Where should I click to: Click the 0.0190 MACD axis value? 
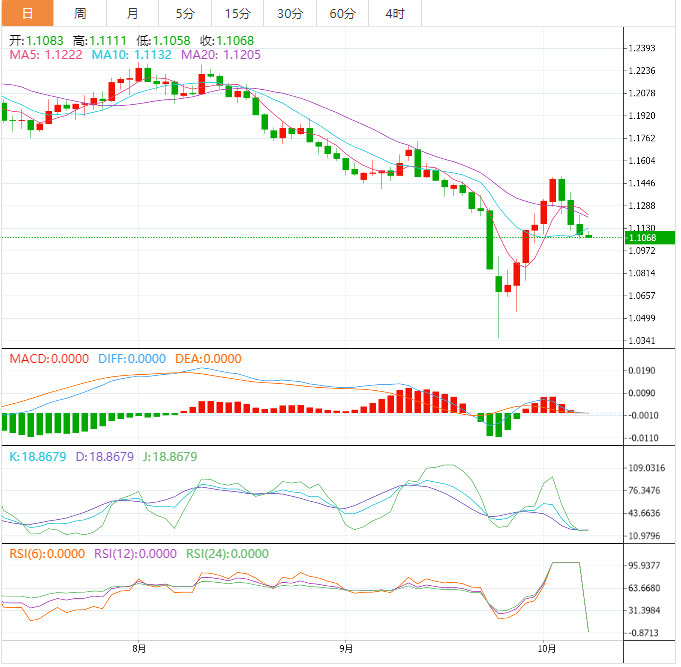click(x=642, y=371)
